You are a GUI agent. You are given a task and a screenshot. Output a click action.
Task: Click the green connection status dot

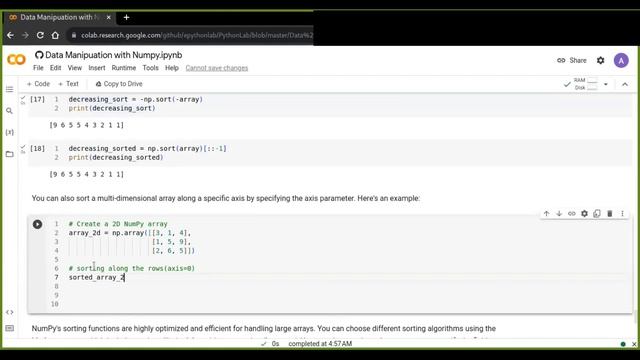point(623,344)
